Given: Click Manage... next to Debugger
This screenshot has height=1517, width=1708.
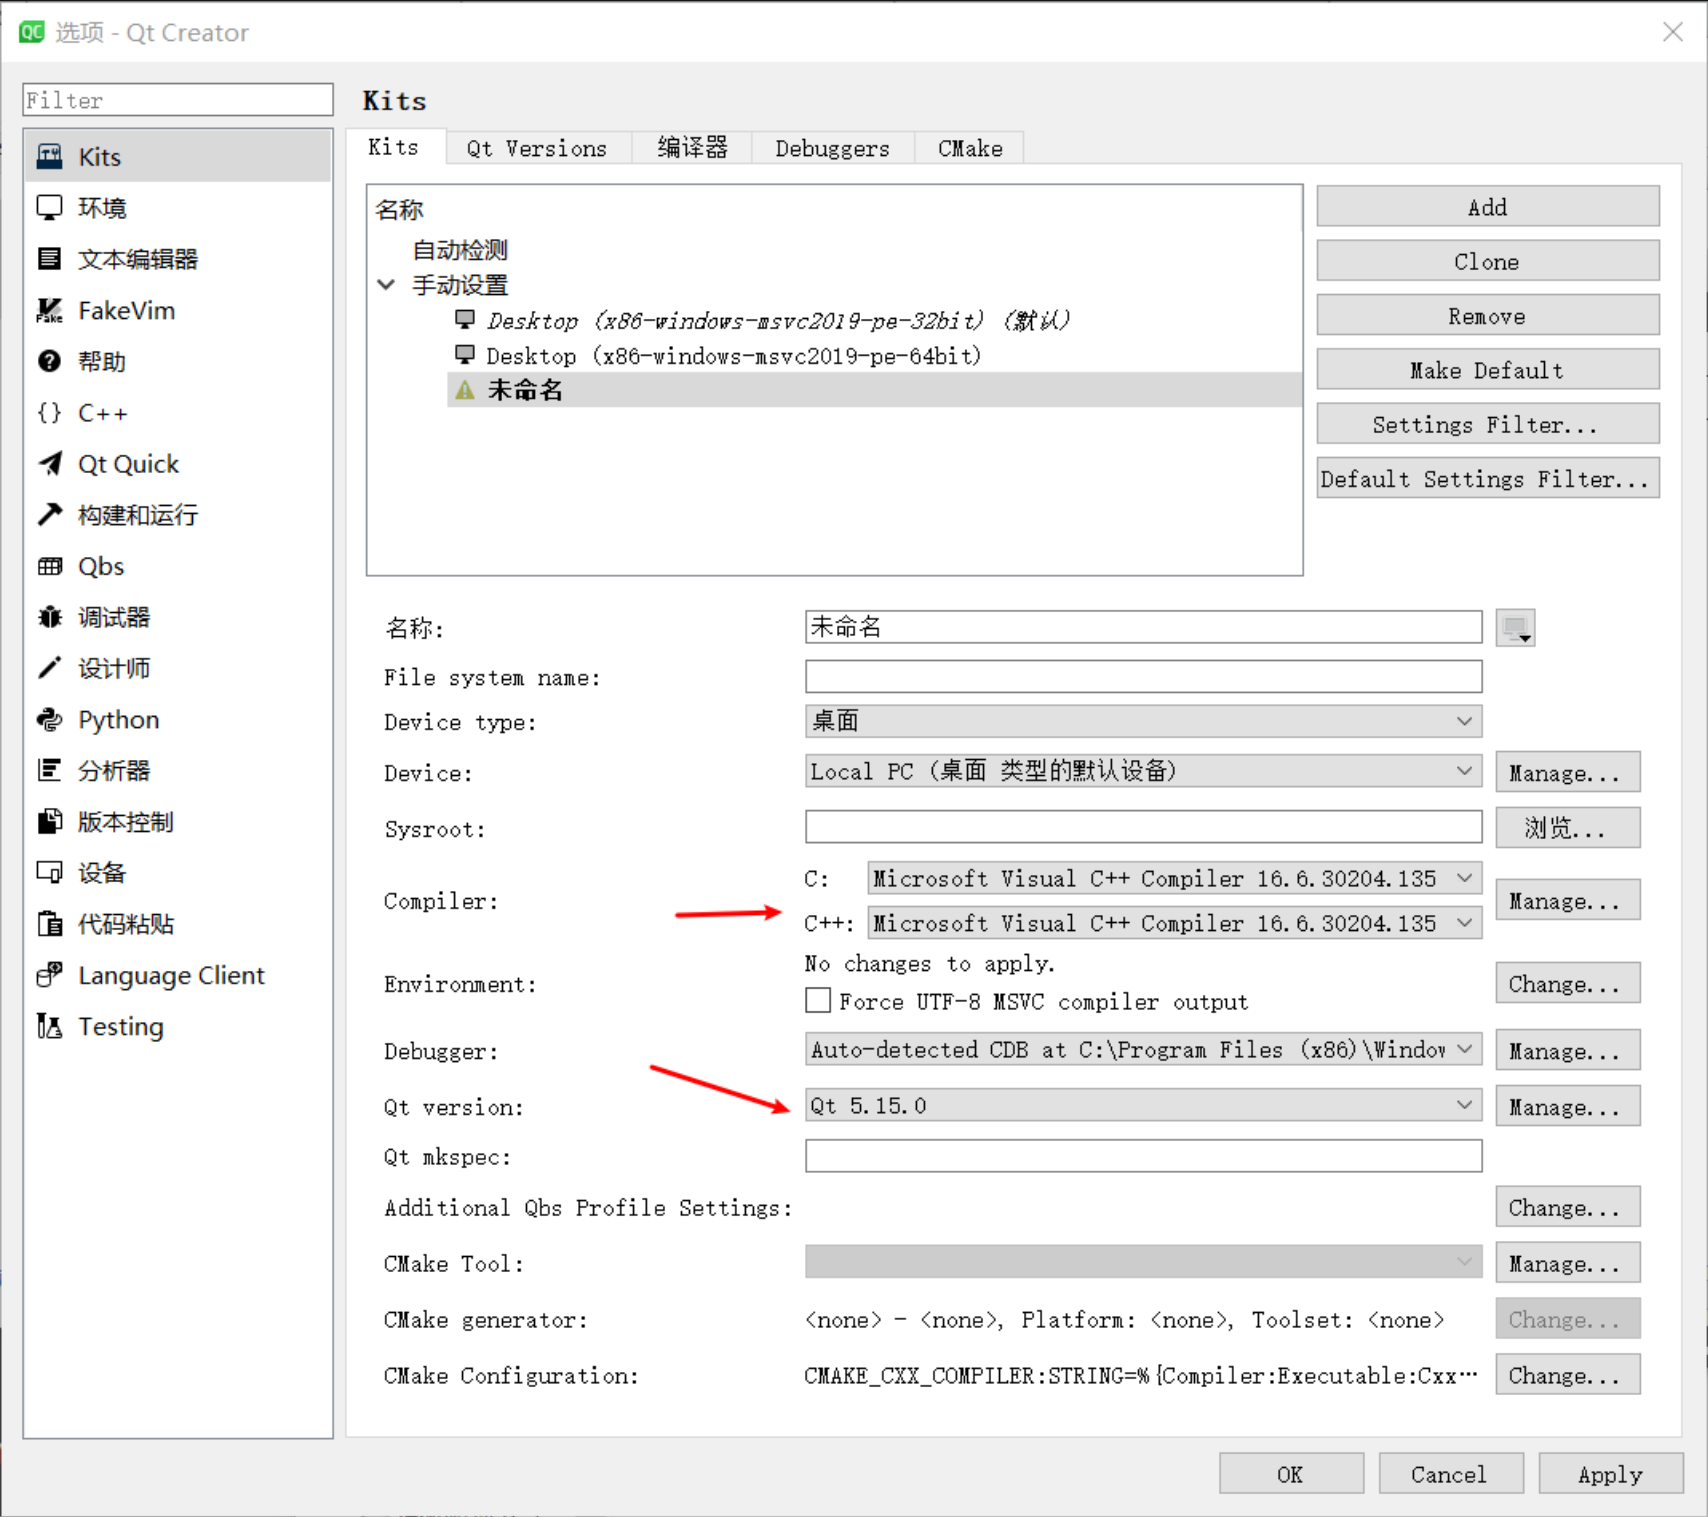Looking at the screenshot, I should [1568, 1050].
